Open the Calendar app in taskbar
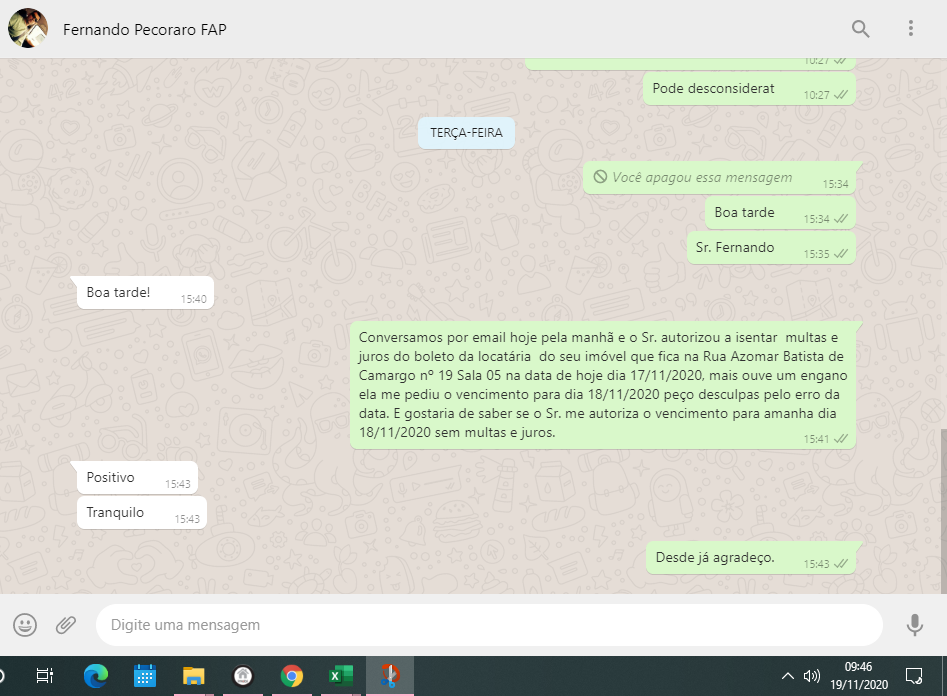This screenshot has width=947, height=696. point(145,676)
